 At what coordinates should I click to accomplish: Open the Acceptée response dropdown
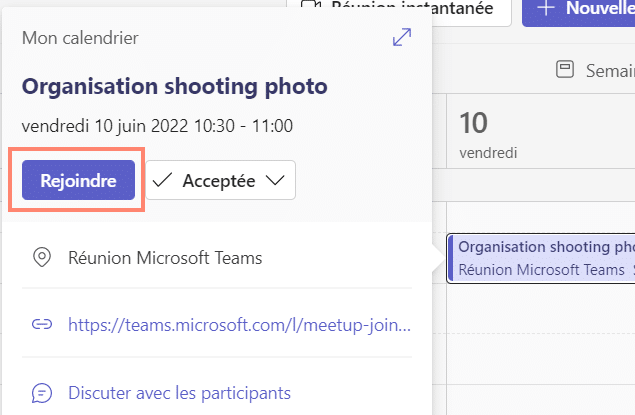click(221, 180)
